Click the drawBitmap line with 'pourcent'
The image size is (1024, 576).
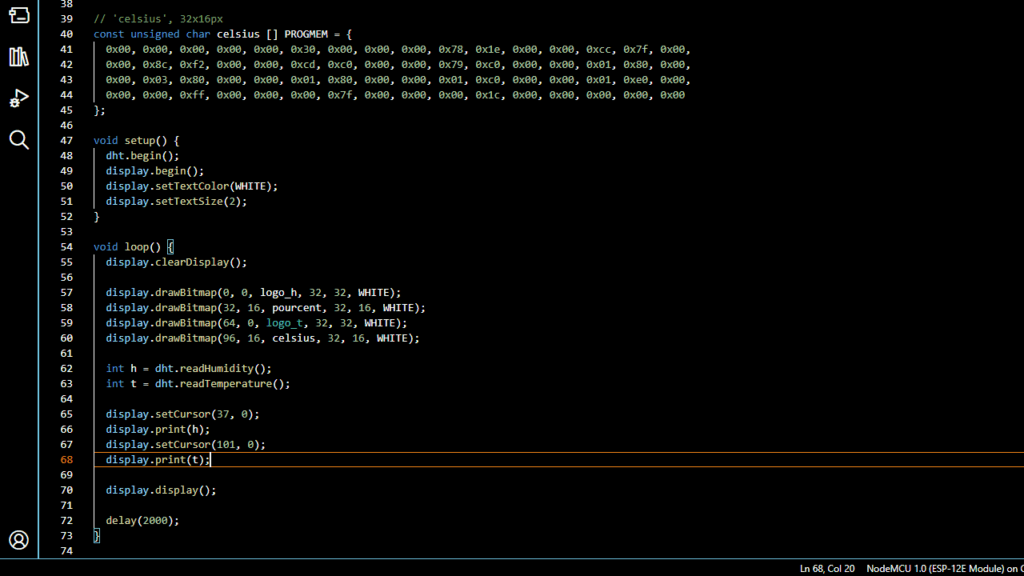[x=266, y=308]
